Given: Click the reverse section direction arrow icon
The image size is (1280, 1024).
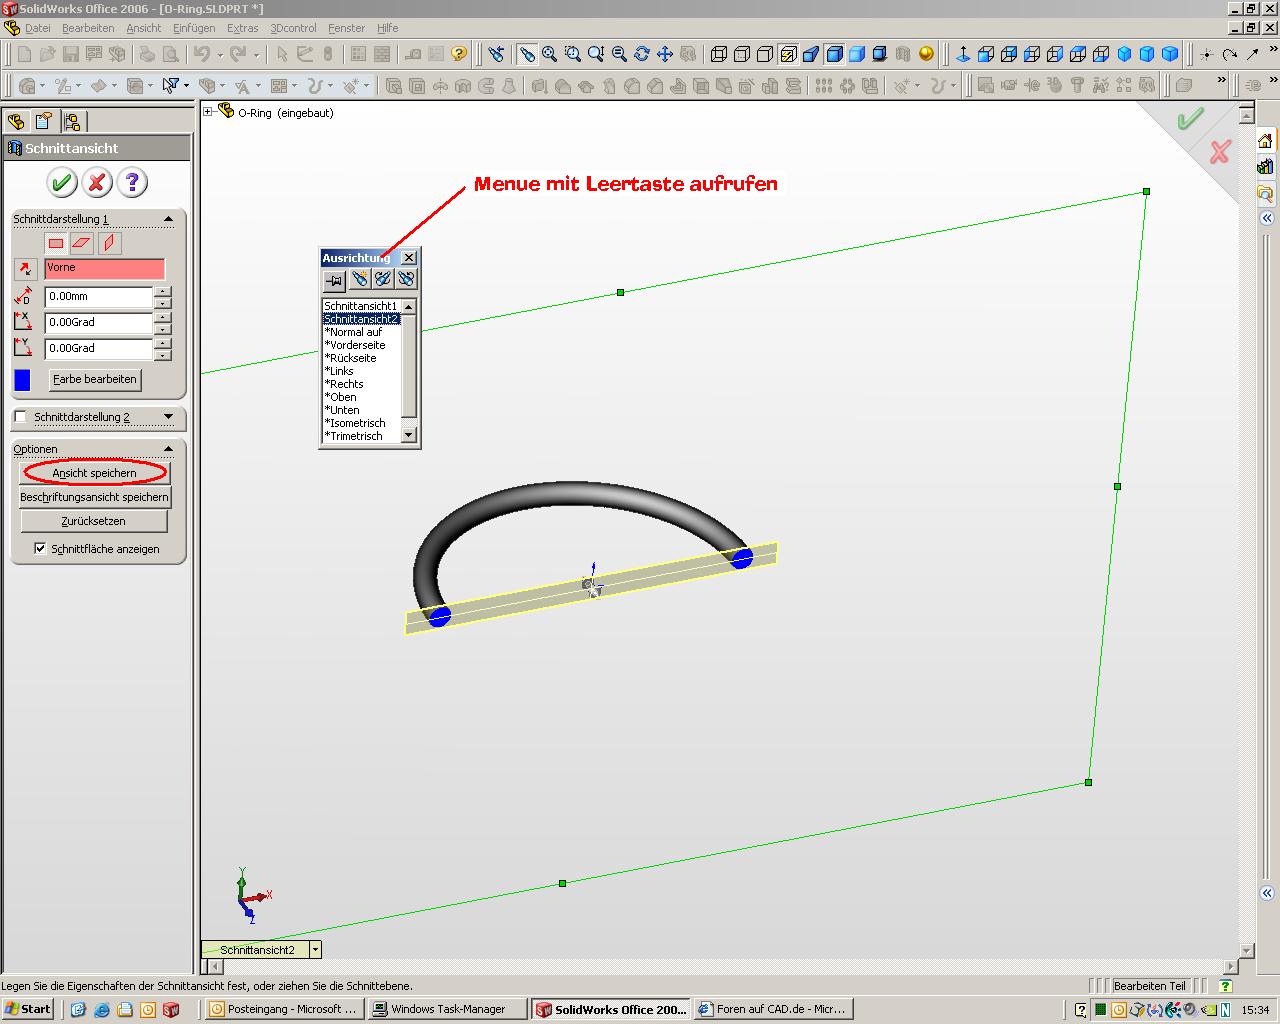Looking at the screenshot, I should point(26,269).
